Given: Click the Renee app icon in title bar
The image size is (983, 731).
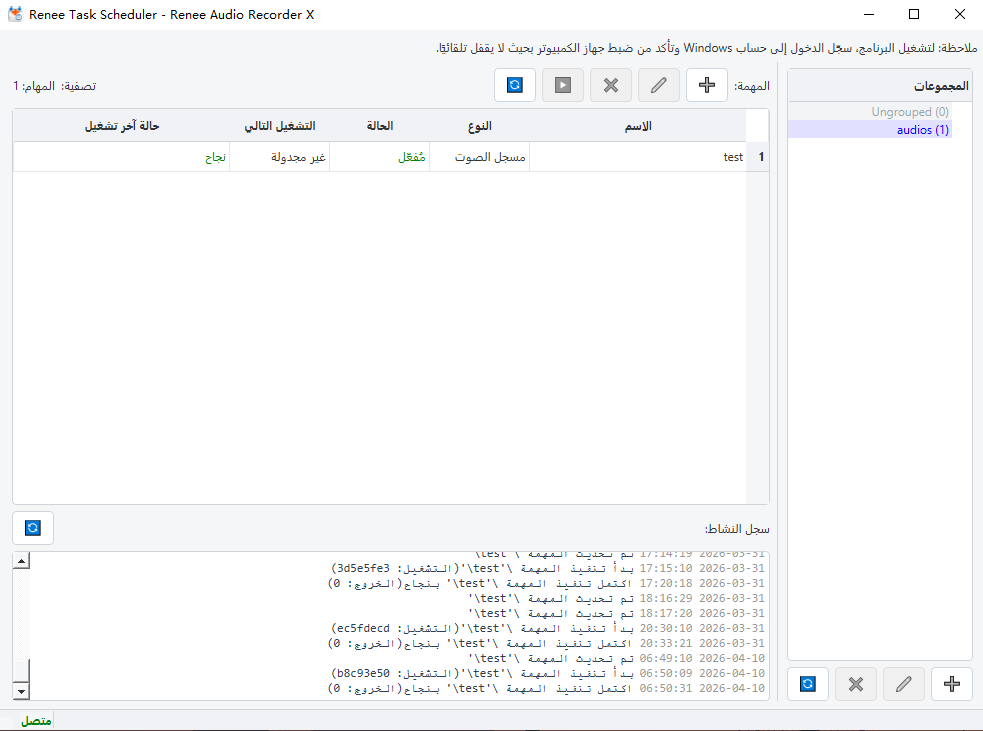Looking at the screenshot, I should [x=15, y=14].
